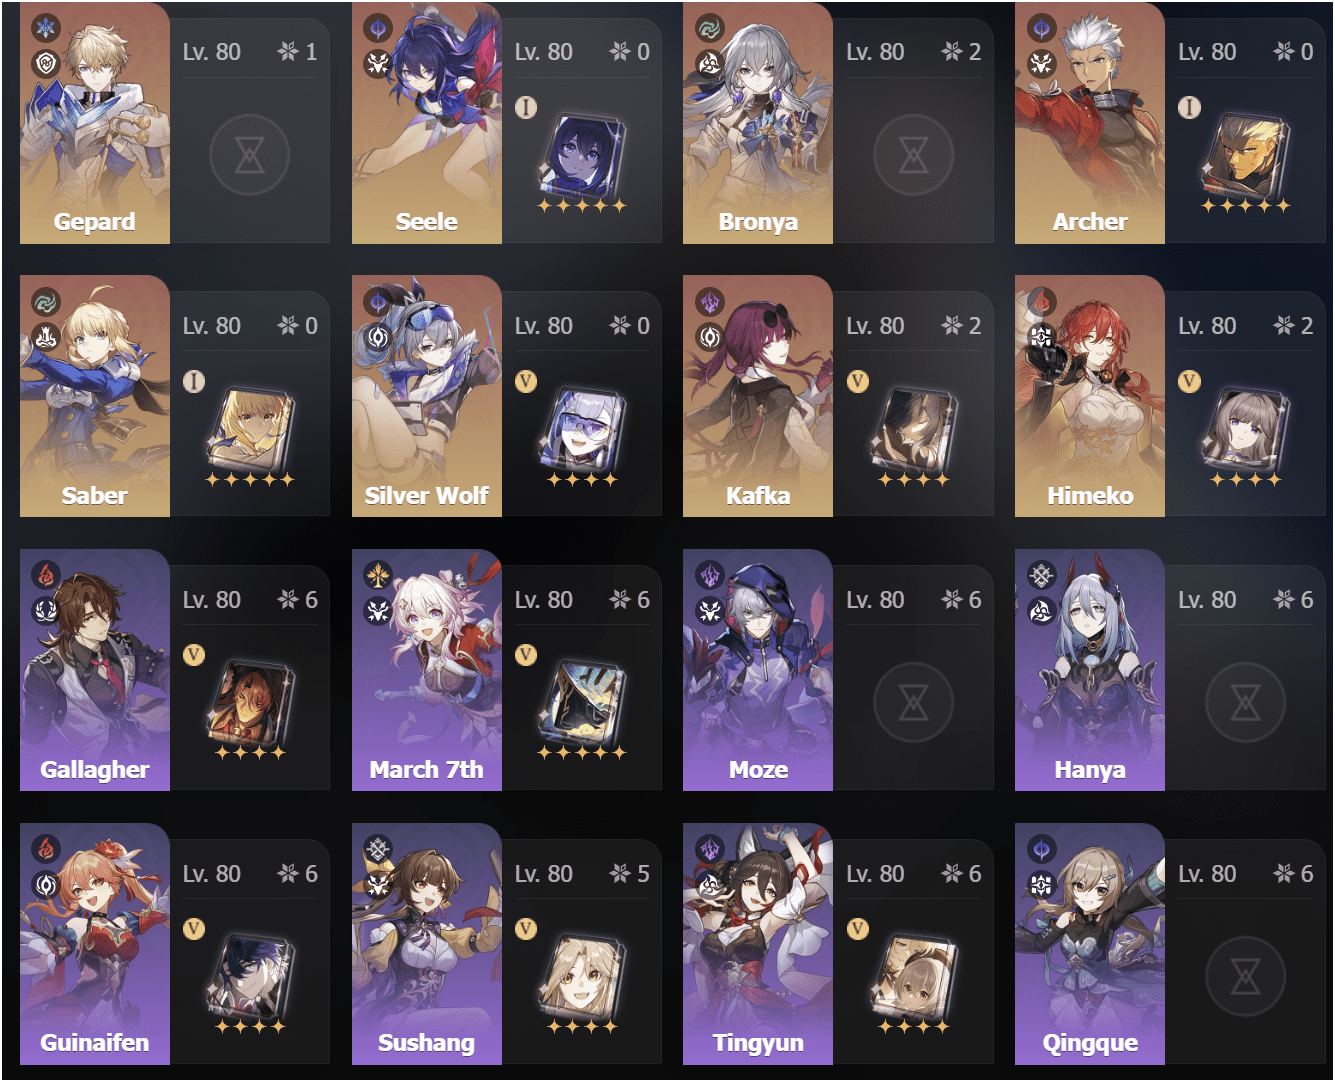
Task: Open the Moze character portrait
Action: pyautogui.click(x=758, y=670)
